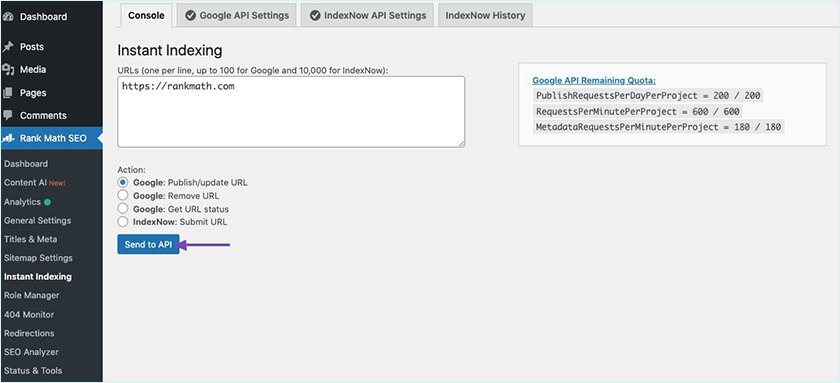The width and height of the screenshot is (840, 383).
Task: Click the checkmark icon on IndexNow API Settings tab
Action: click(x=315, y=15)
